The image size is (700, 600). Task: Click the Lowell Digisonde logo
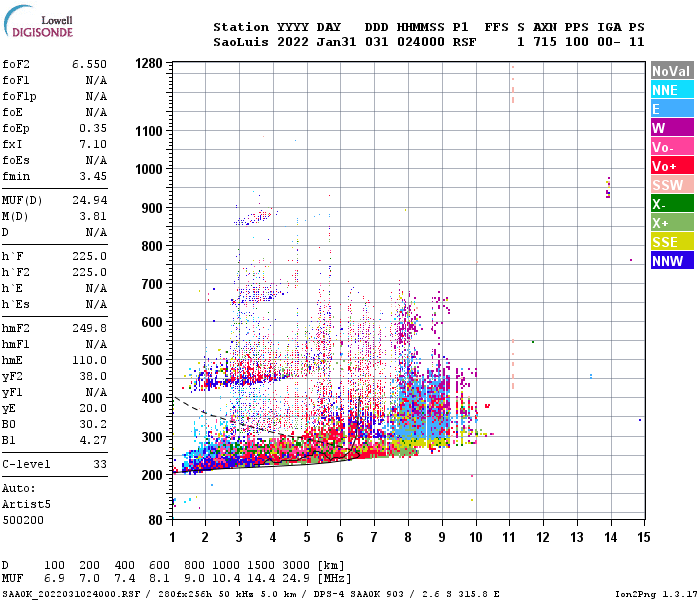(38, 21)
